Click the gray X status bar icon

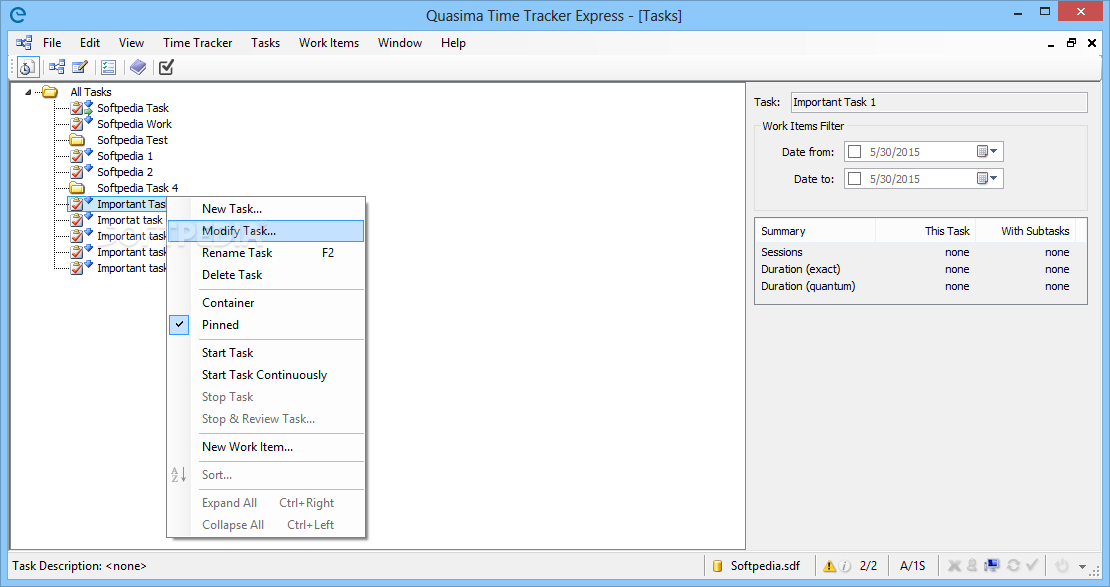pos(954,565)
